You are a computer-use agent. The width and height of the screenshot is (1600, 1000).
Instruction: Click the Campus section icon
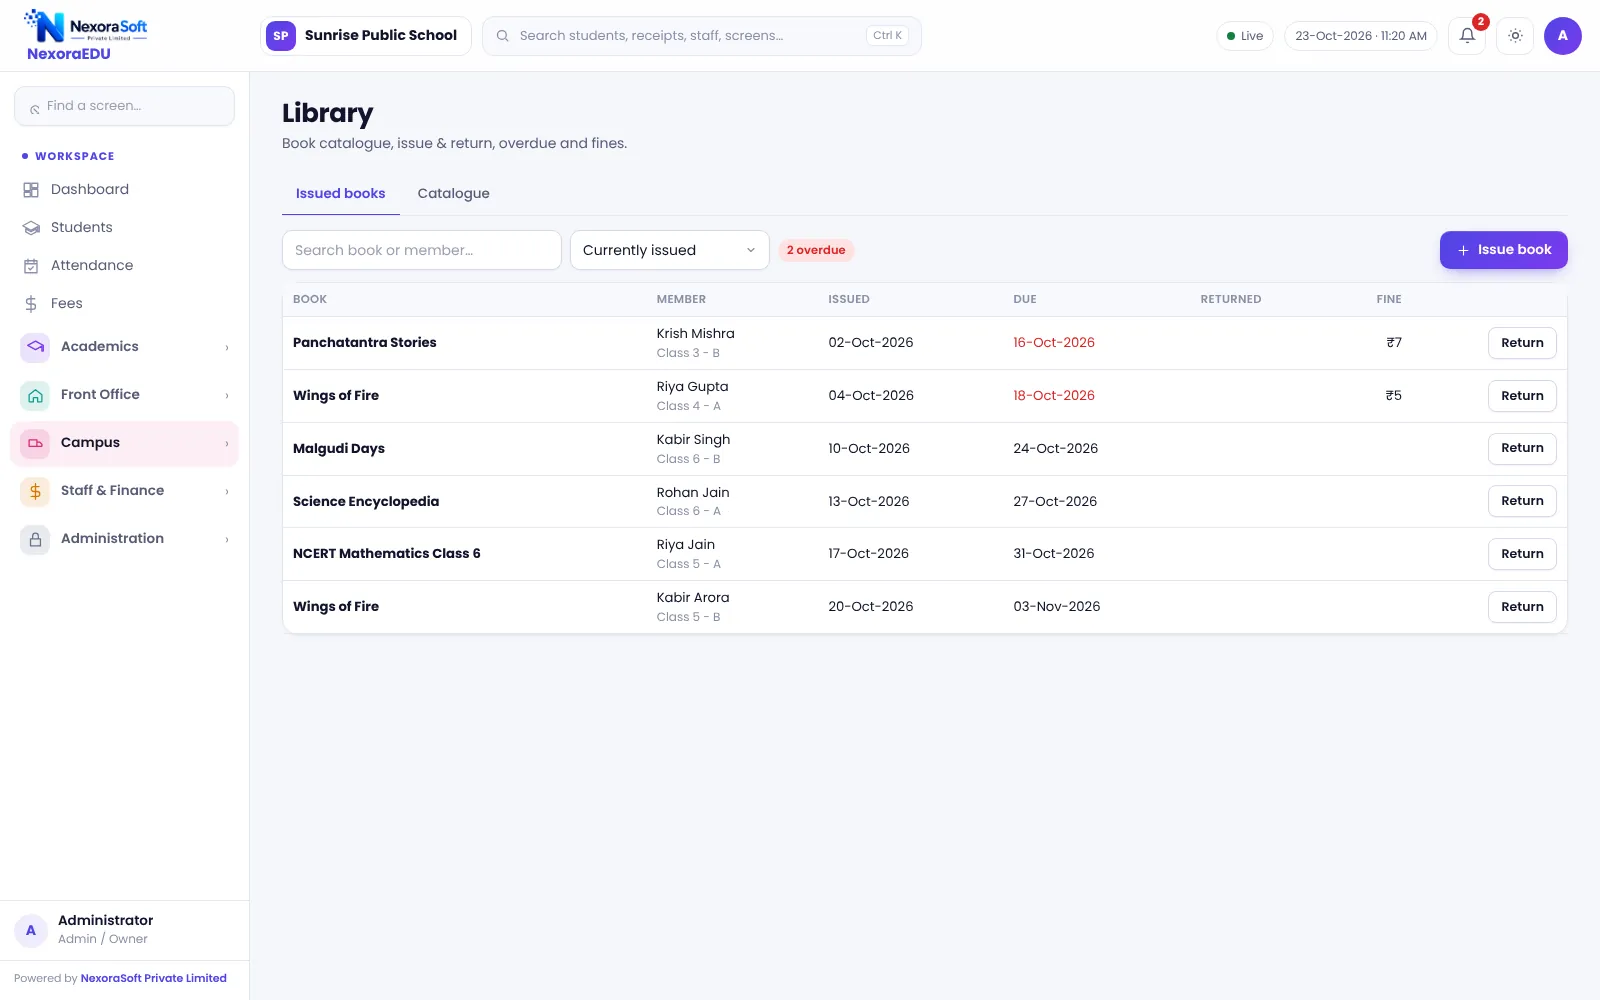(35, 443)
